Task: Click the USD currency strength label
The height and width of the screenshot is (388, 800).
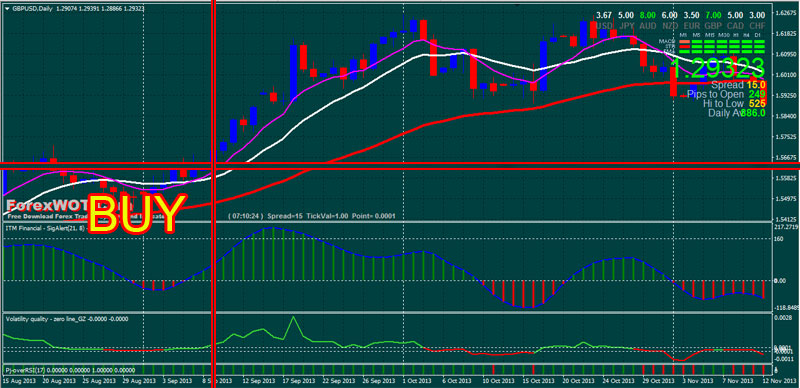Action: (x=604, y=26)
